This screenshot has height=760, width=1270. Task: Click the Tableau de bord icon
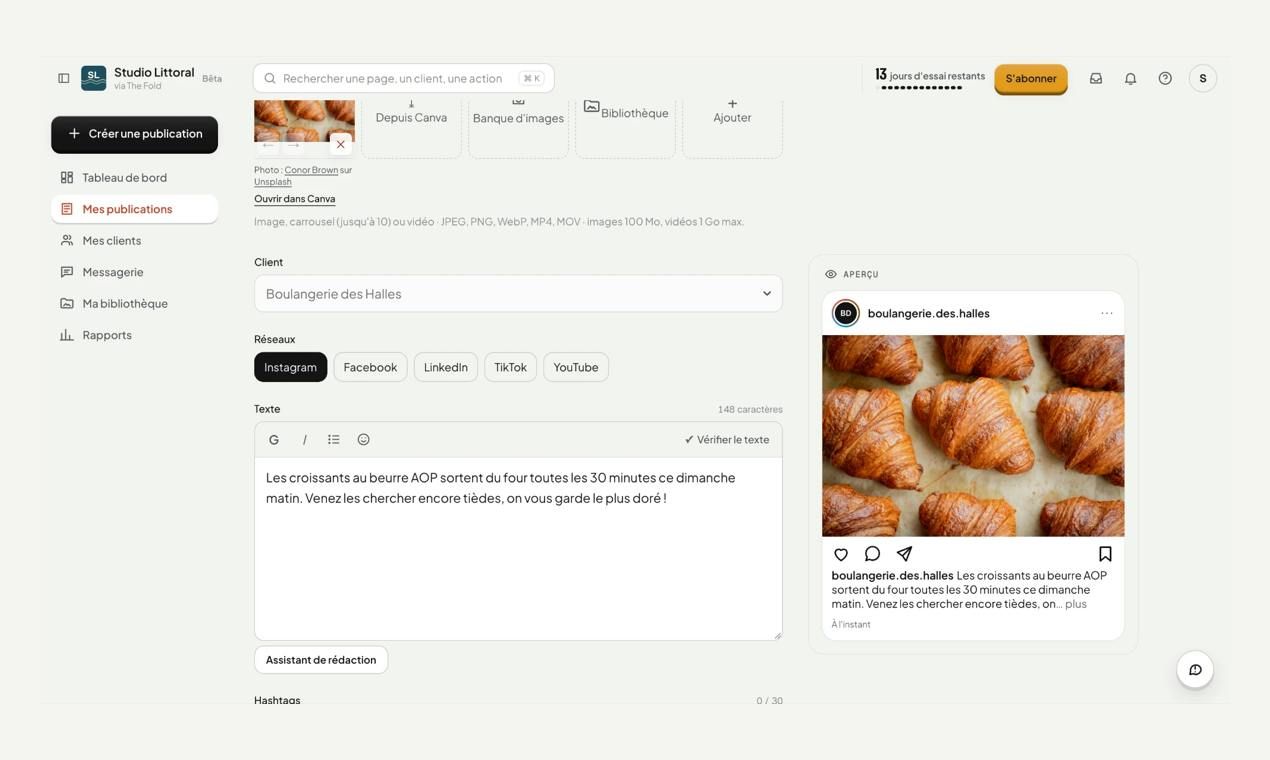pyautogui.click(x=67, y=177)
